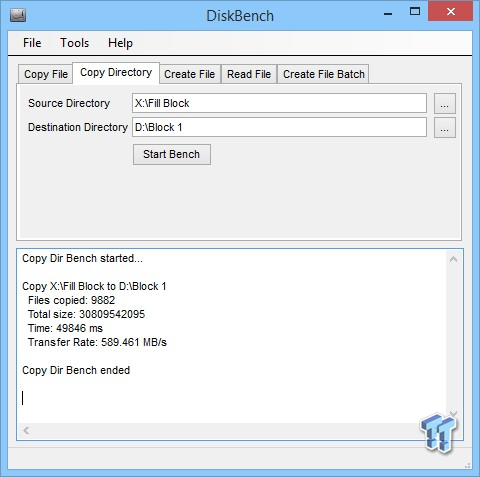Viewport: 480px width, 477px height.
Task: Click the 'Total size: 30809542095' line
Action: click(86, 314)
